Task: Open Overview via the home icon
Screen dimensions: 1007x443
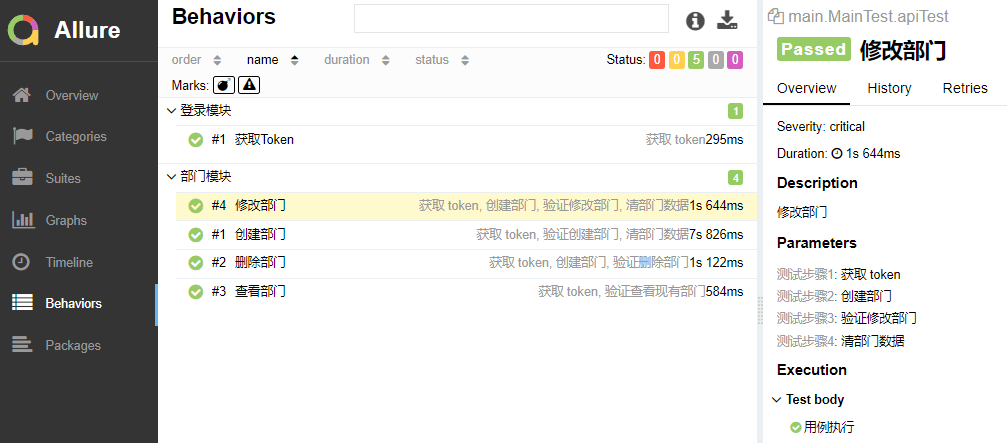Action: (x=22, y=95)
